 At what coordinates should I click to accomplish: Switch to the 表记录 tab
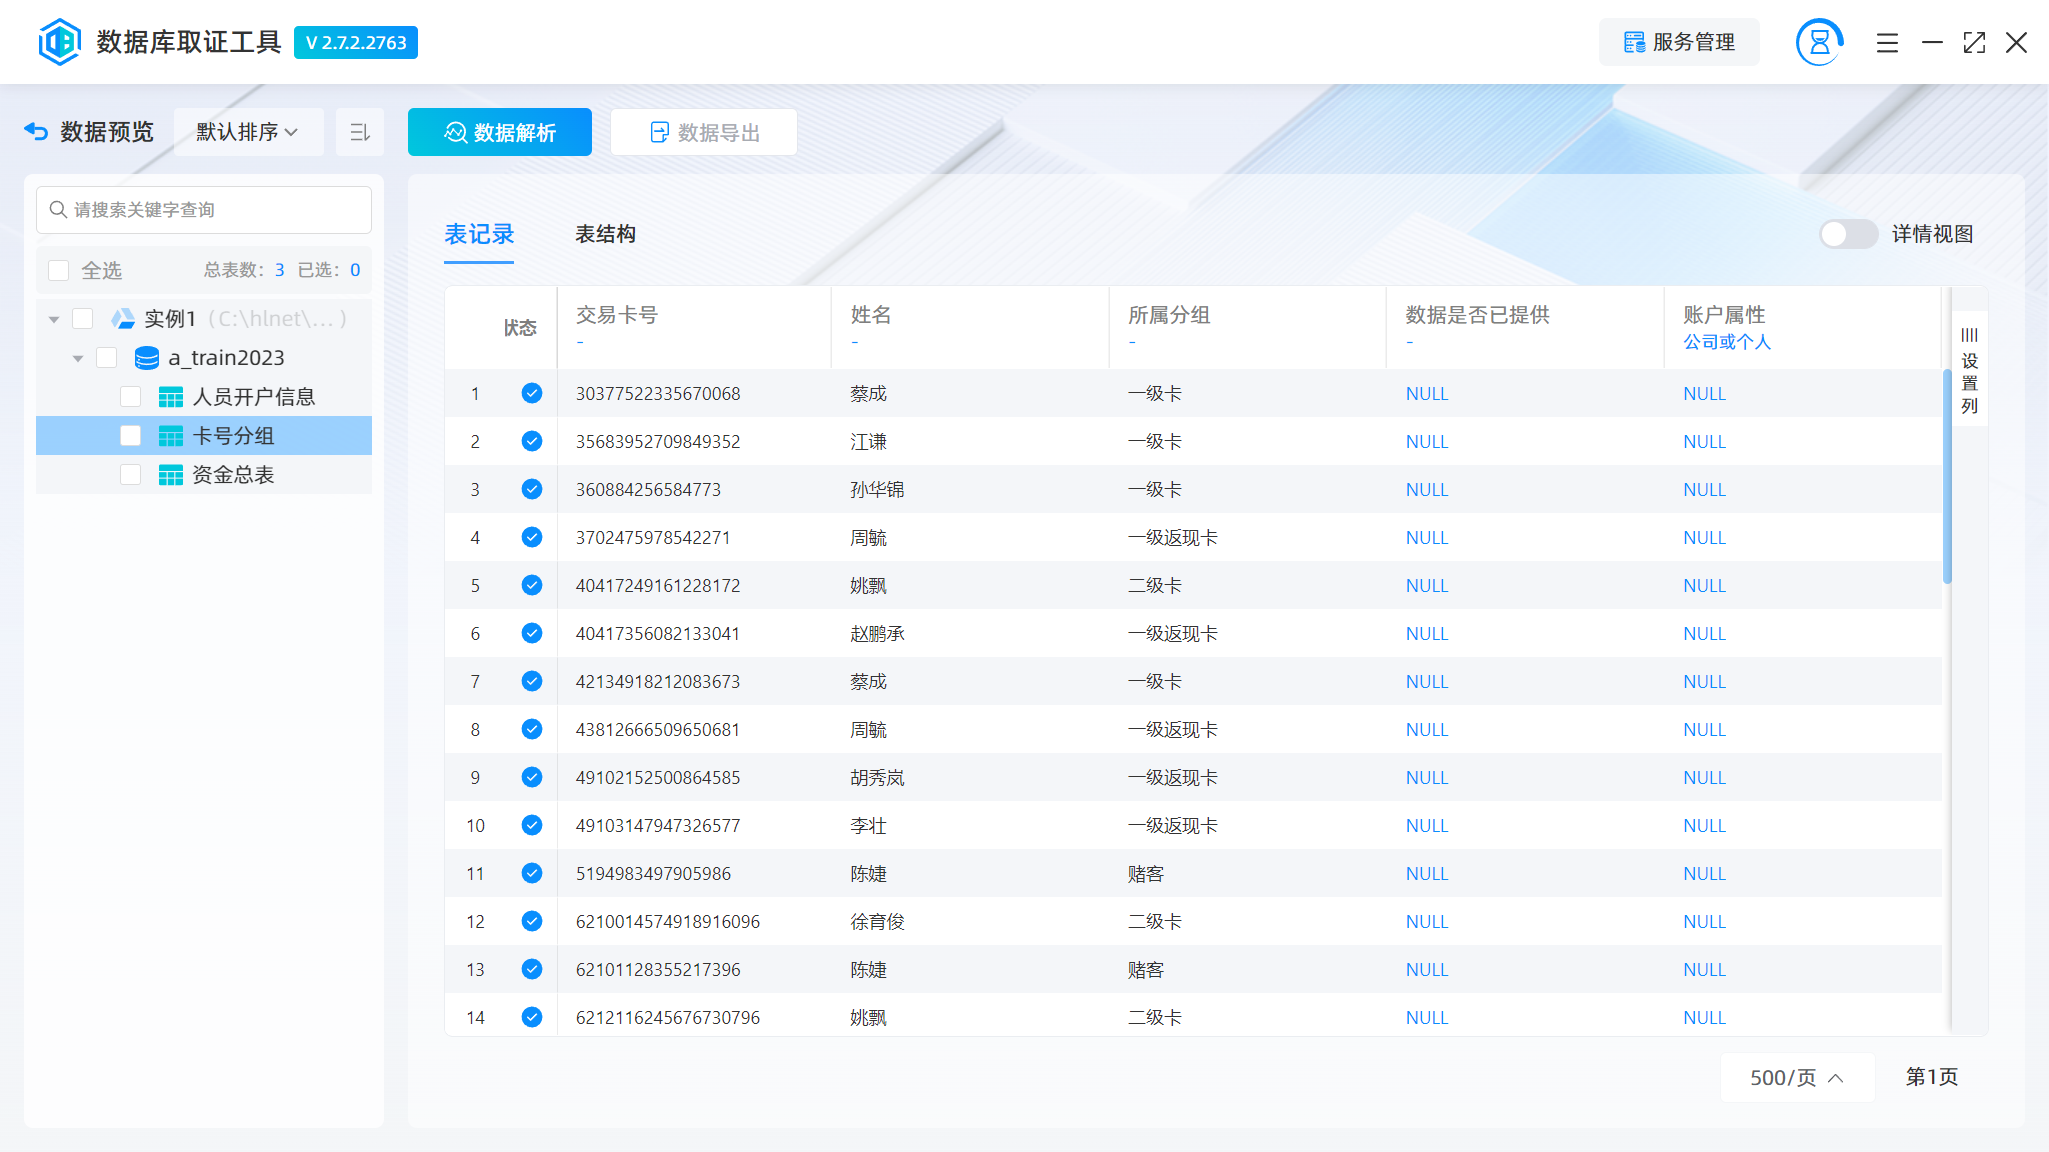(479, 235)
